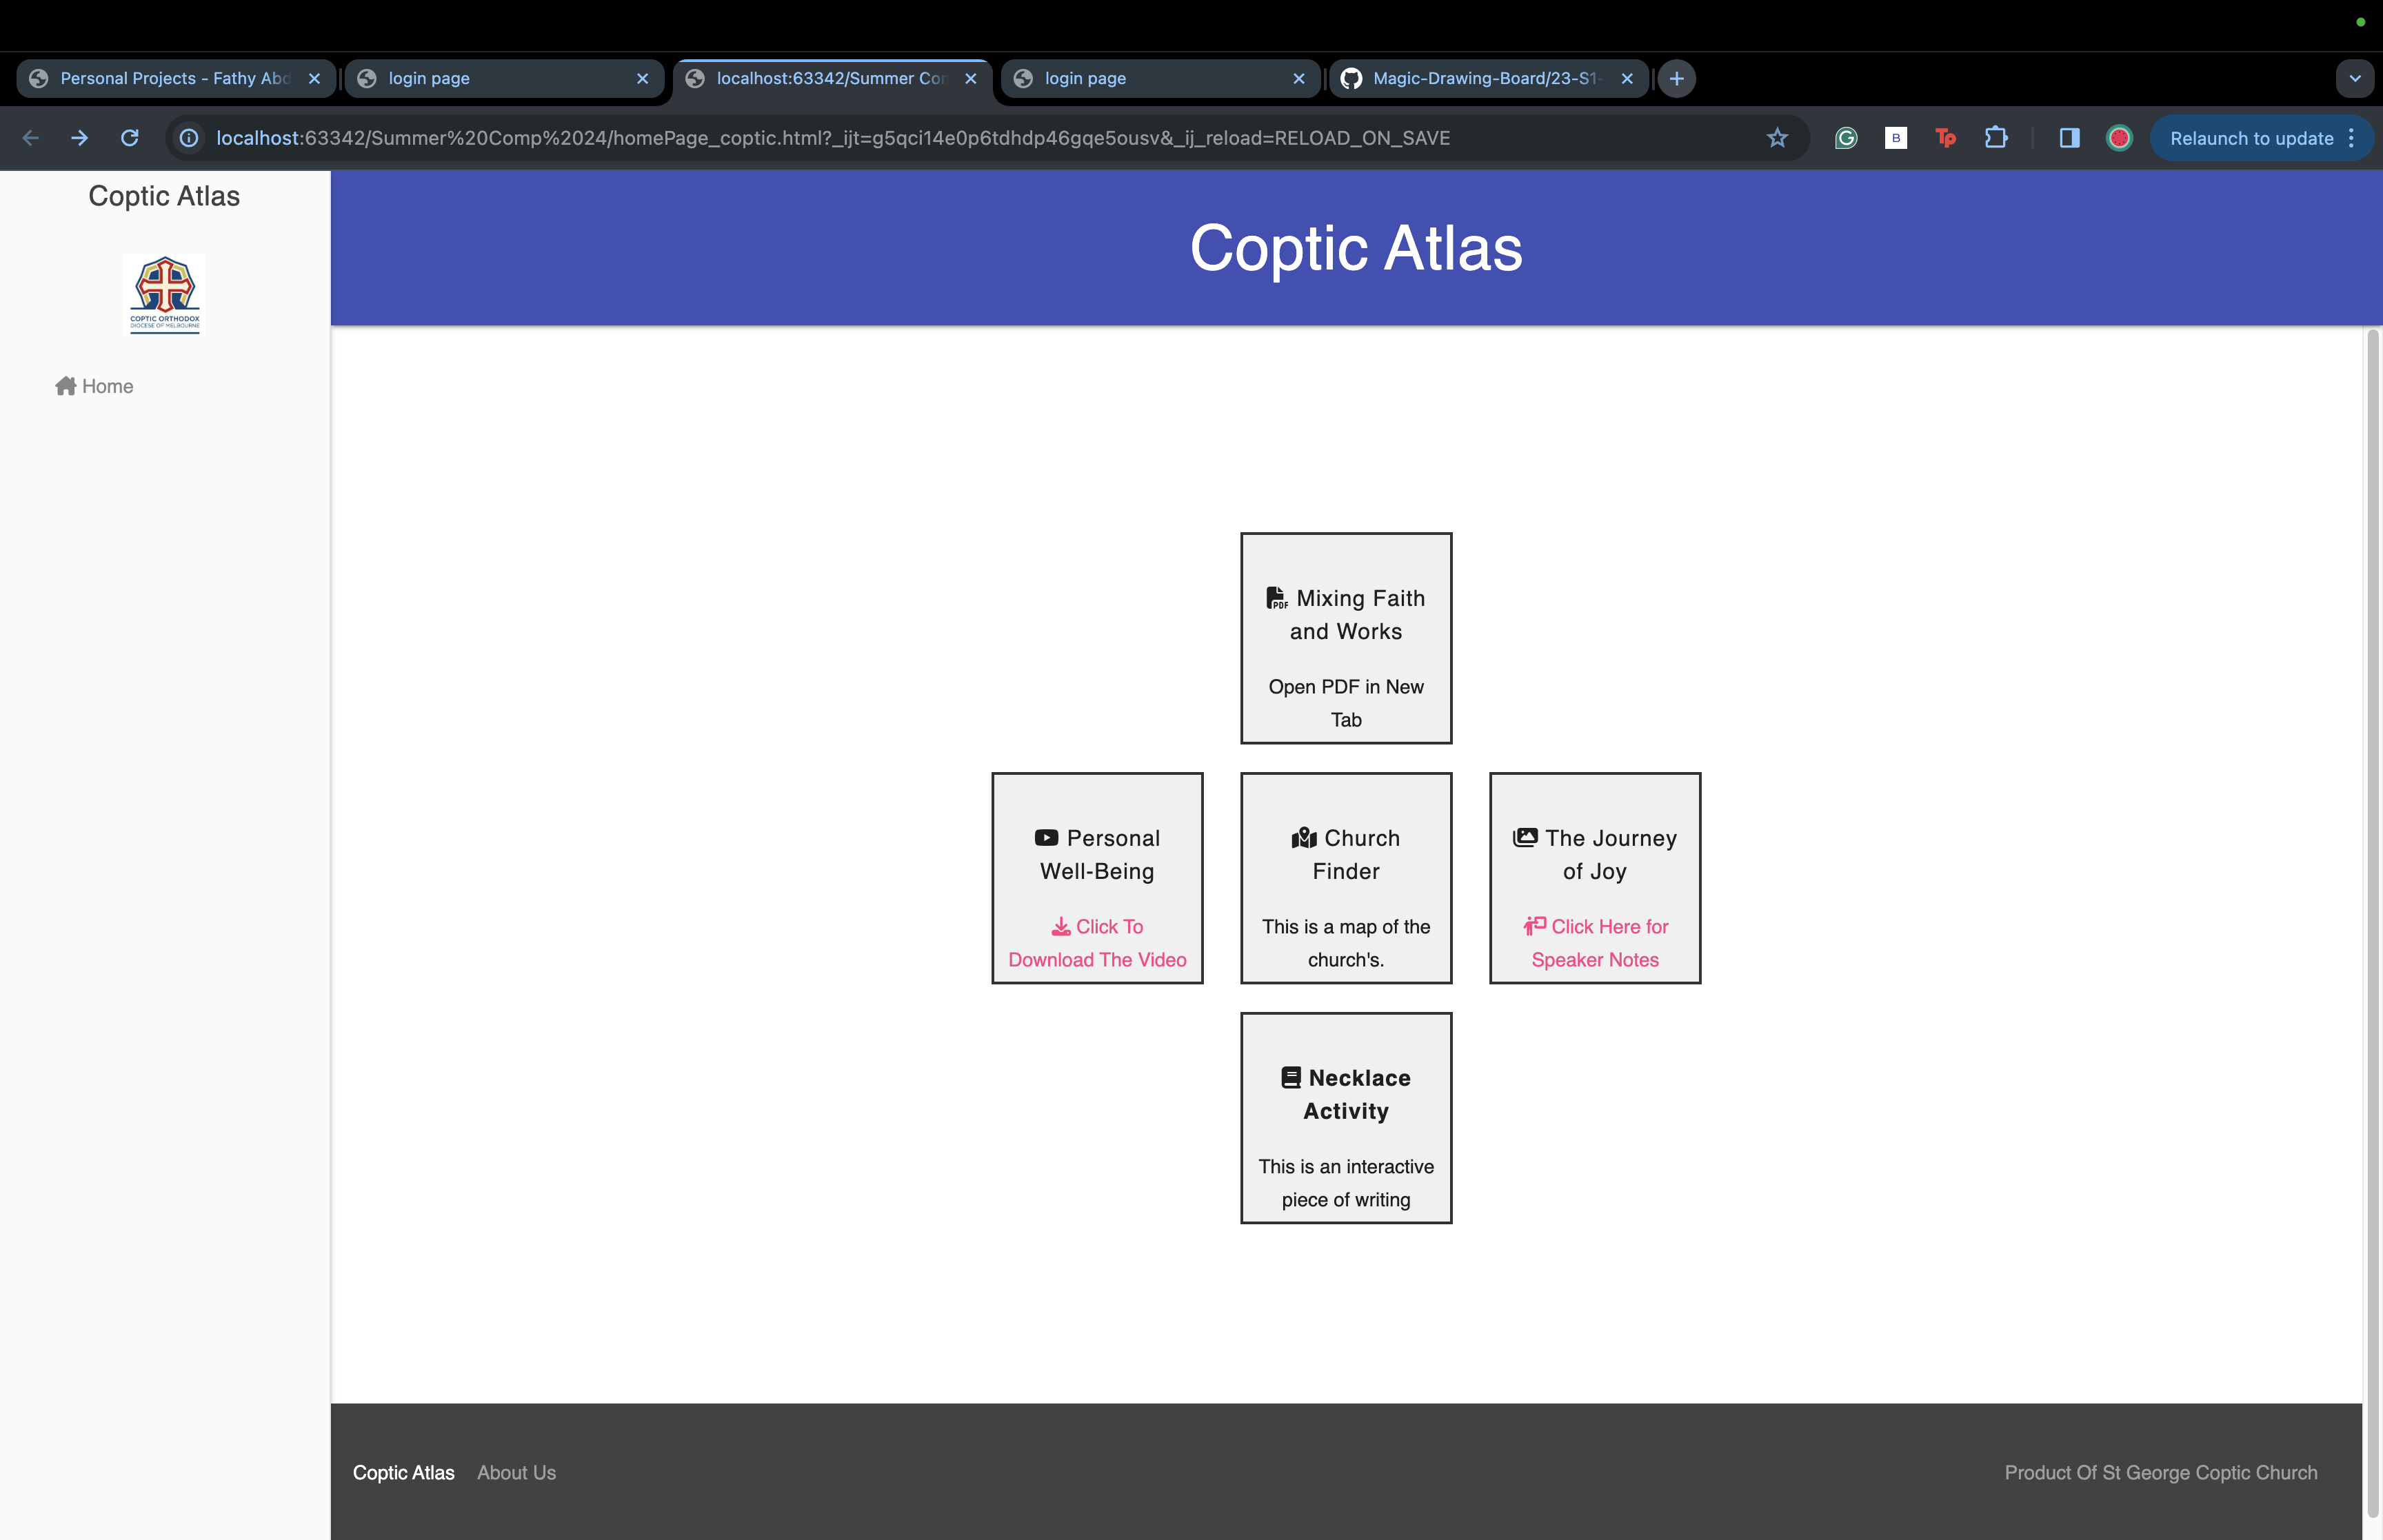Click the Grammarly extension icon

point(1845,138)
